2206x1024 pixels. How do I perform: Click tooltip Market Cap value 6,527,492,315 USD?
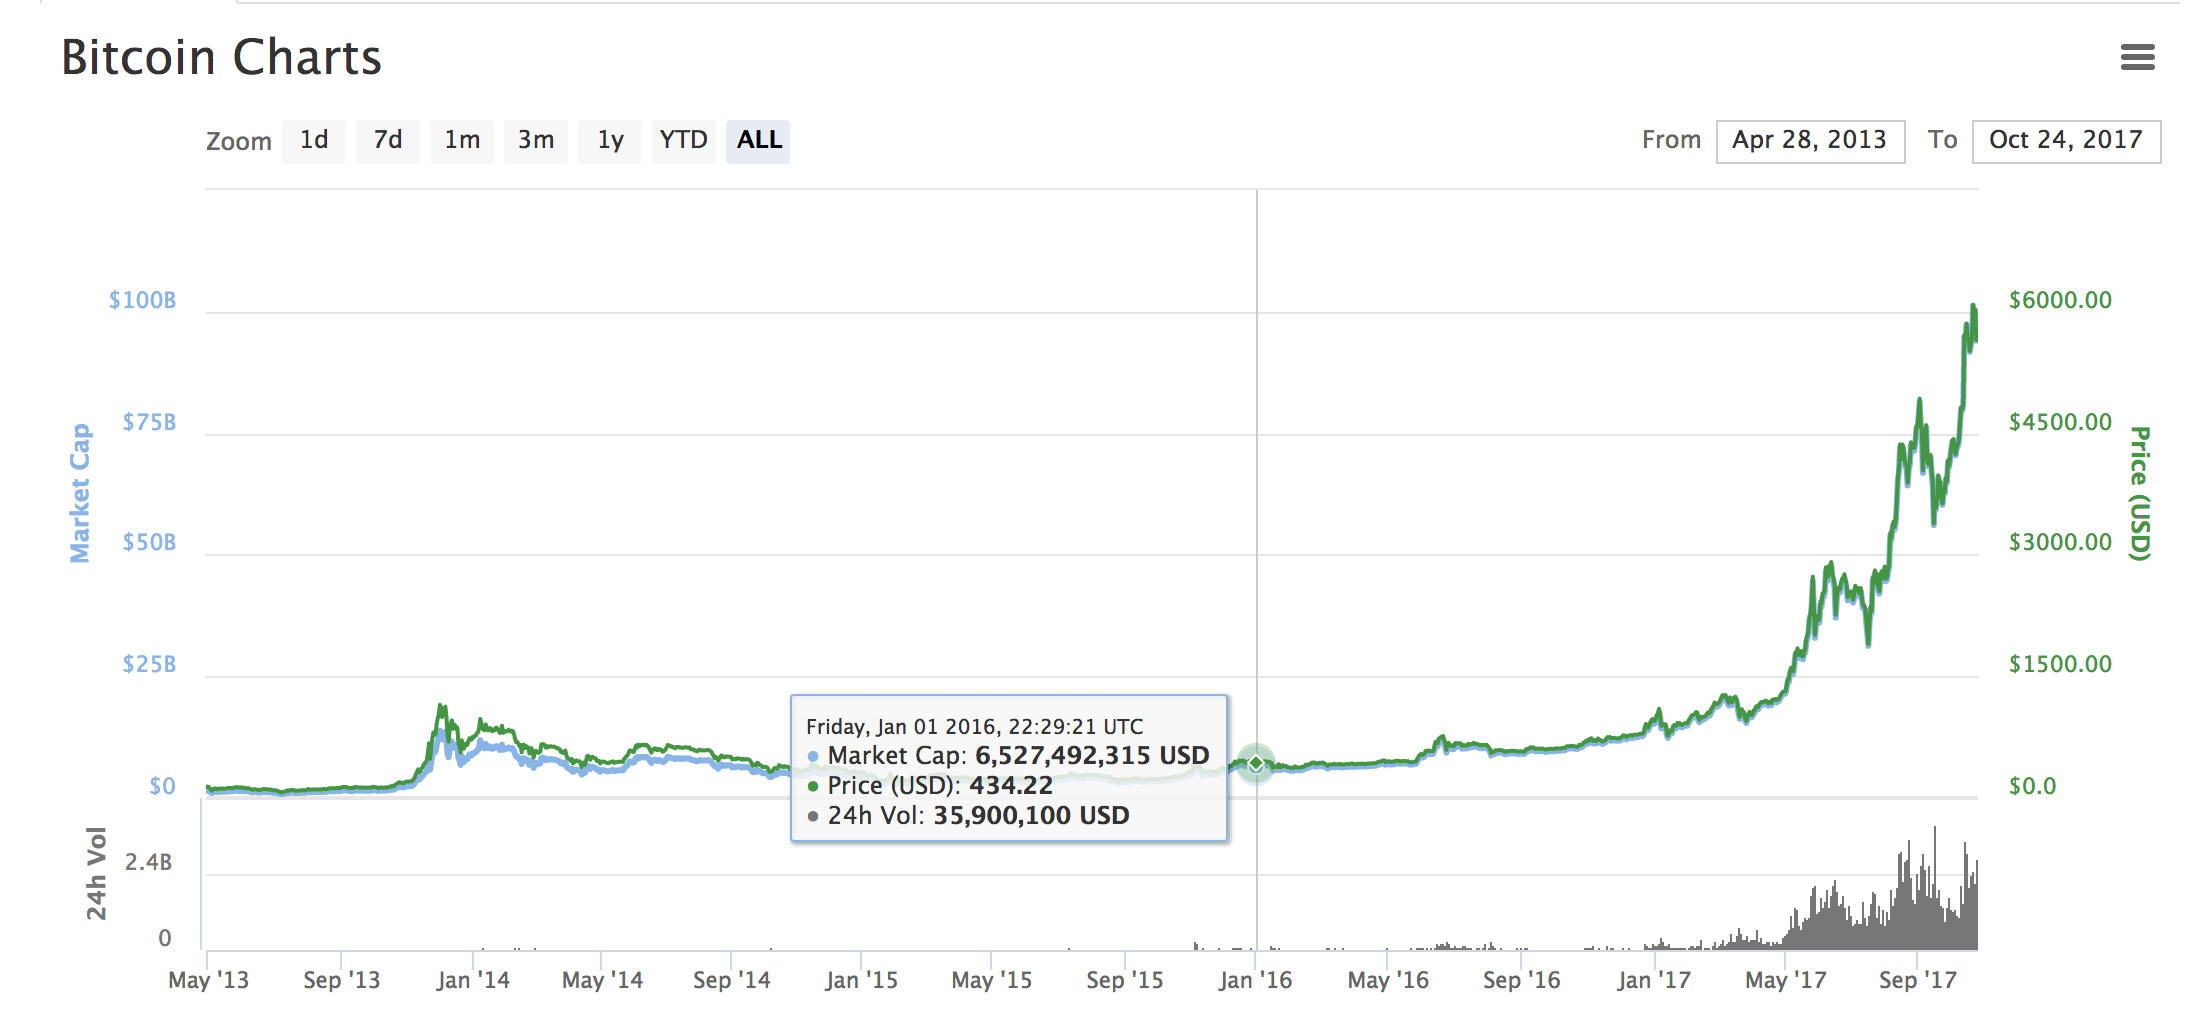pos(1092,756)
